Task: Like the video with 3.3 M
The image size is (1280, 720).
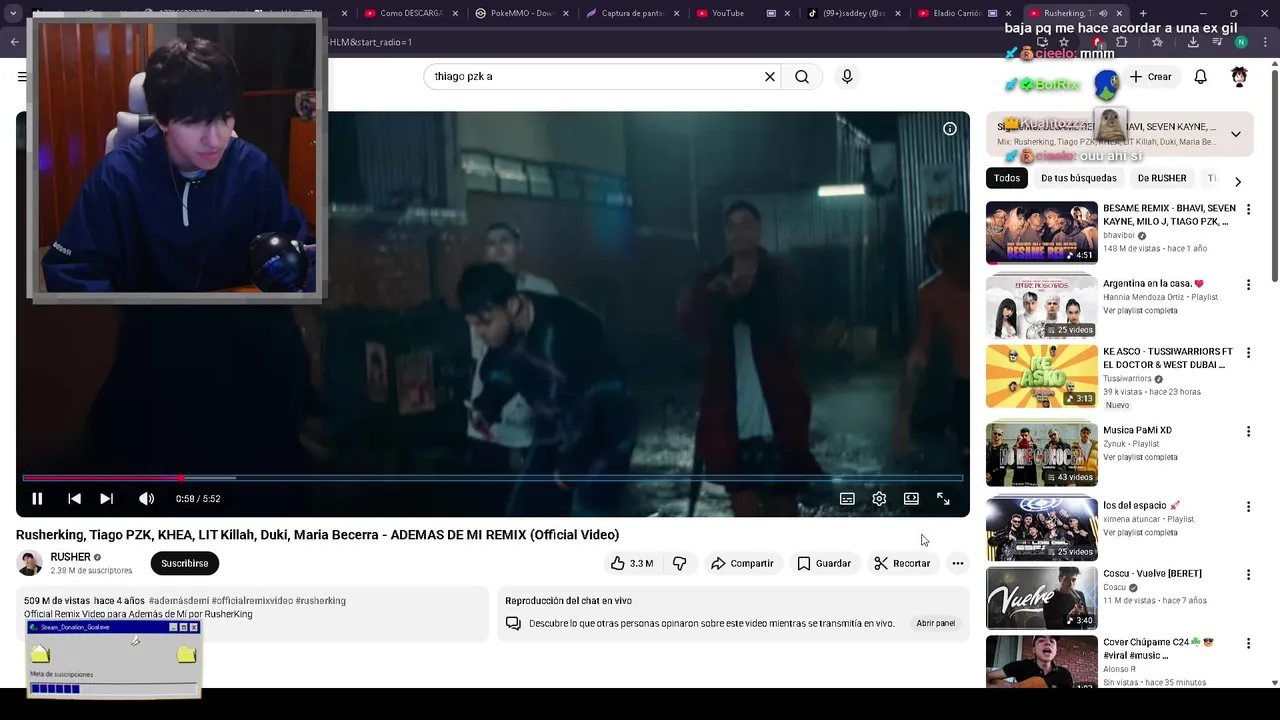Action: (x=632, y=563)
